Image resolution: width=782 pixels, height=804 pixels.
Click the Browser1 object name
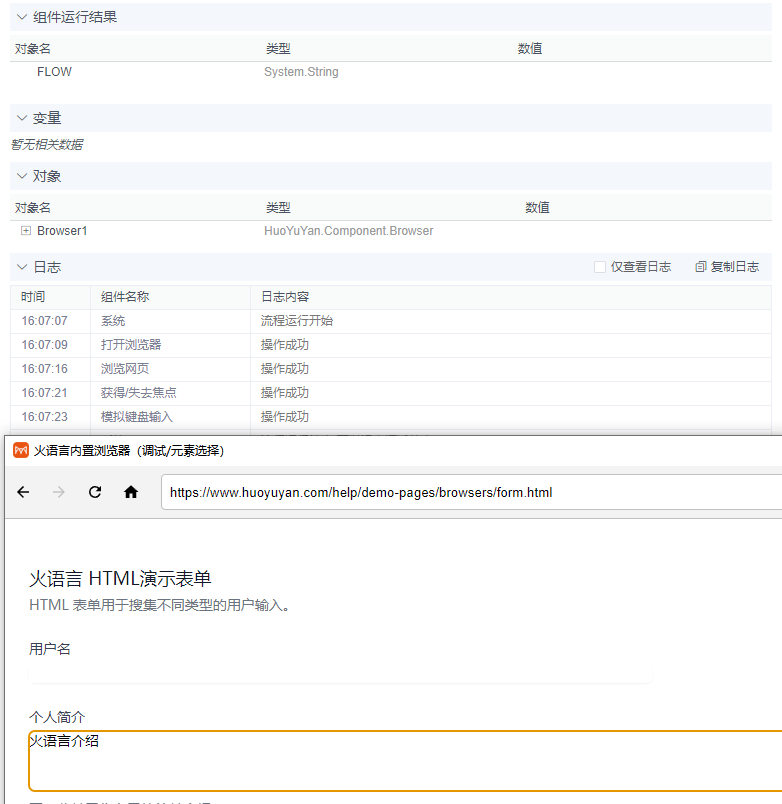[62, 231]
